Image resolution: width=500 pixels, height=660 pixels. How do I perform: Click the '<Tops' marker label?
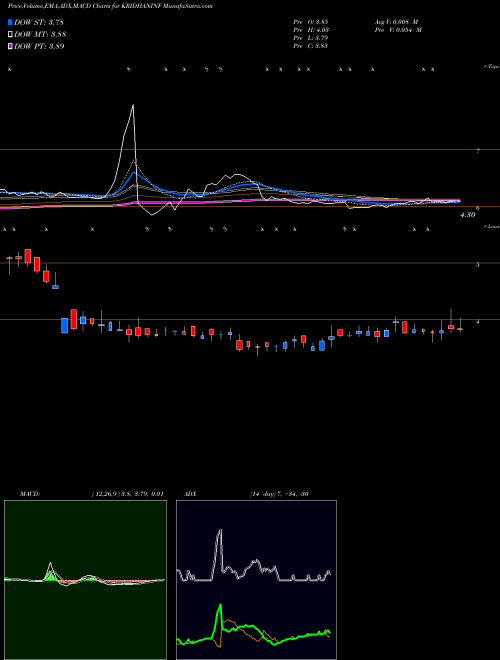pyautogui.click(x=491, y=67)
